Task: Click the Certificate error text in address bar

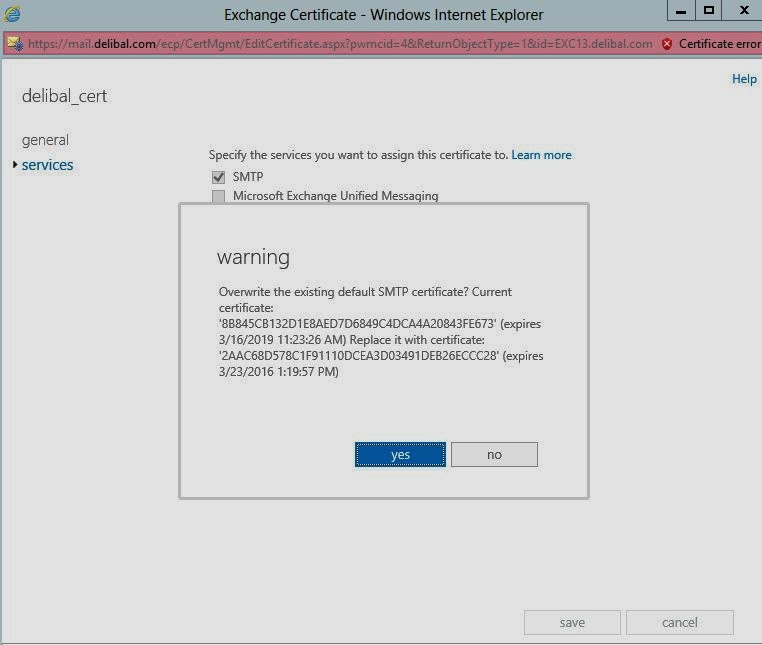Action: (x=719, y=44)
